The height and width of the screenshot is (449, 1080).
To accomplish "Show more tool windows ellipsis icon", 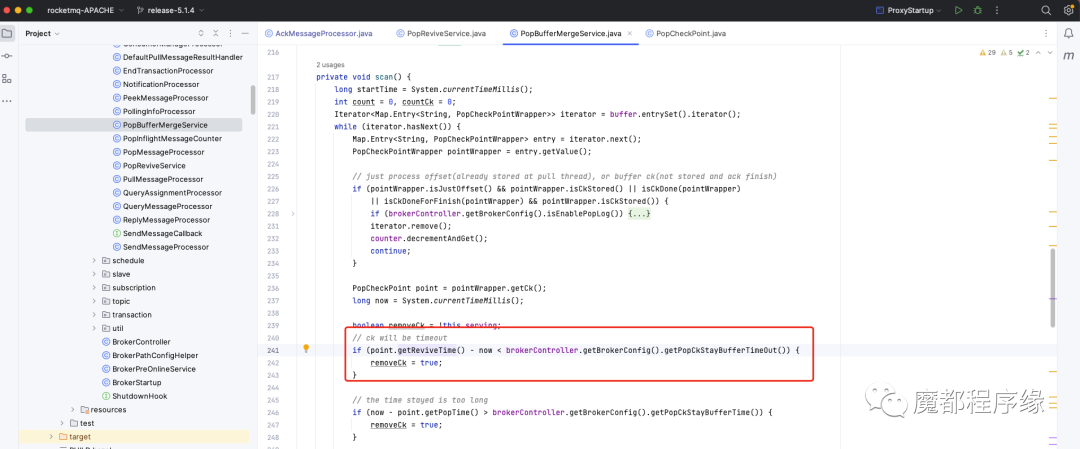I will pos(7,101).
